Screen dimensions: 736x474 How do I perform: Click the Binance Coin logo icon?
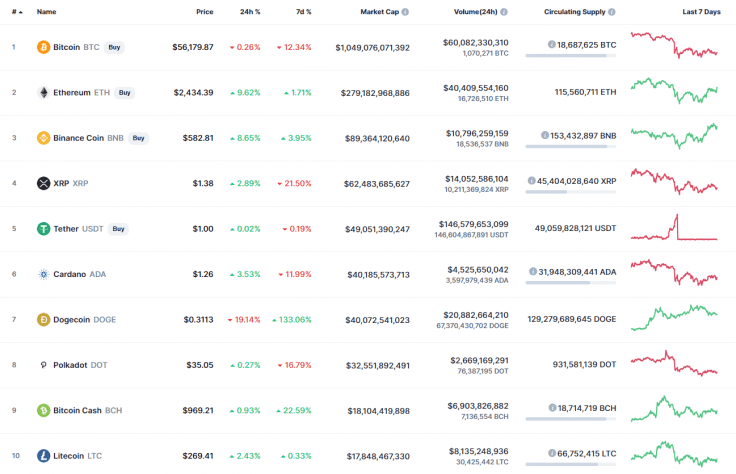tap(43, 138)
